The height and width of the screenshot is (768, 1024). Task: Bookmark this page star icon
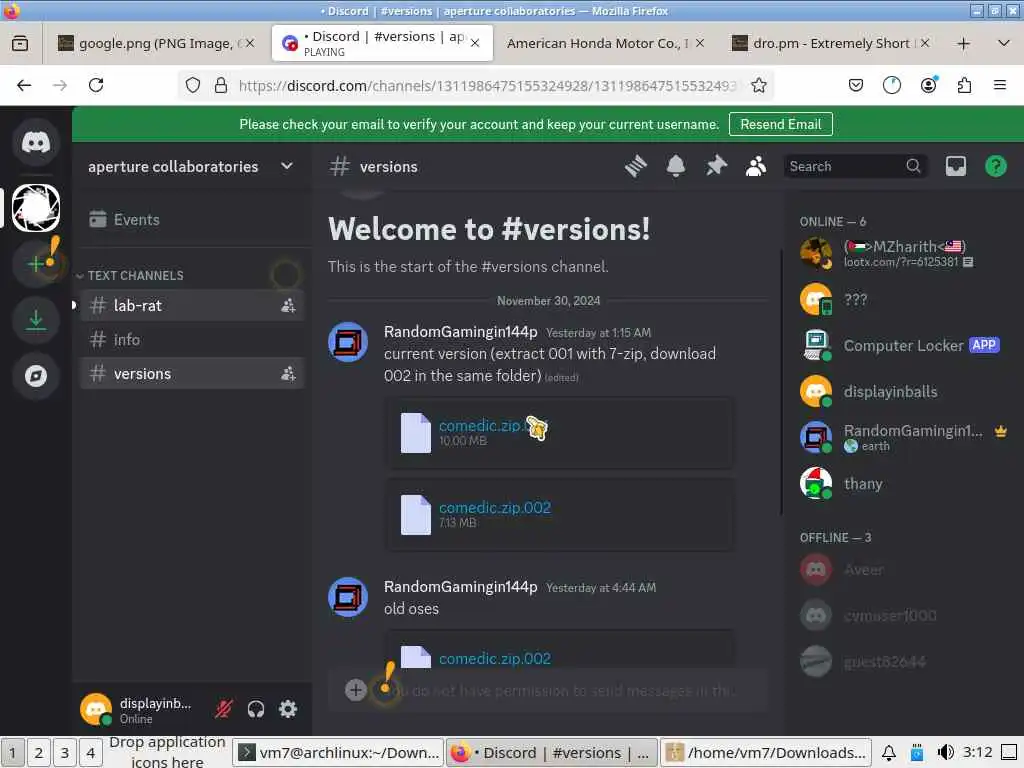pyautogui.click(x=758, y=86)
